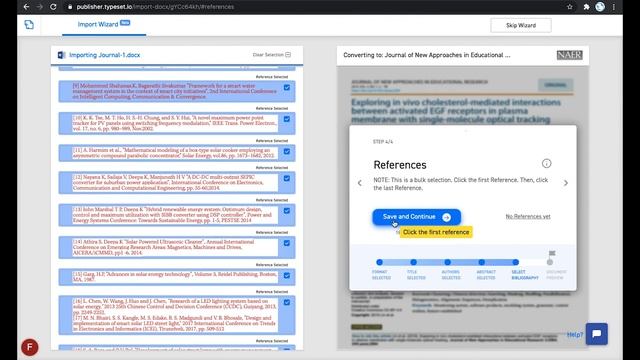
Task: Go to previous wizard step with left chevron
Action: [360, 183]
